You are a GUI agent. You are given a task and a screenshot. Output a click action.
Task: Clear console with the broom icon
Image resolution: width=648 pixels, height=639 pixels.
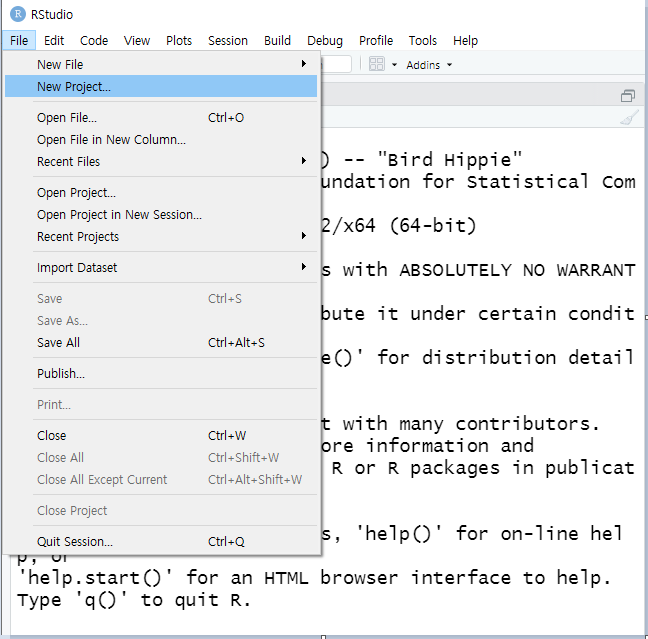[629, 117]
